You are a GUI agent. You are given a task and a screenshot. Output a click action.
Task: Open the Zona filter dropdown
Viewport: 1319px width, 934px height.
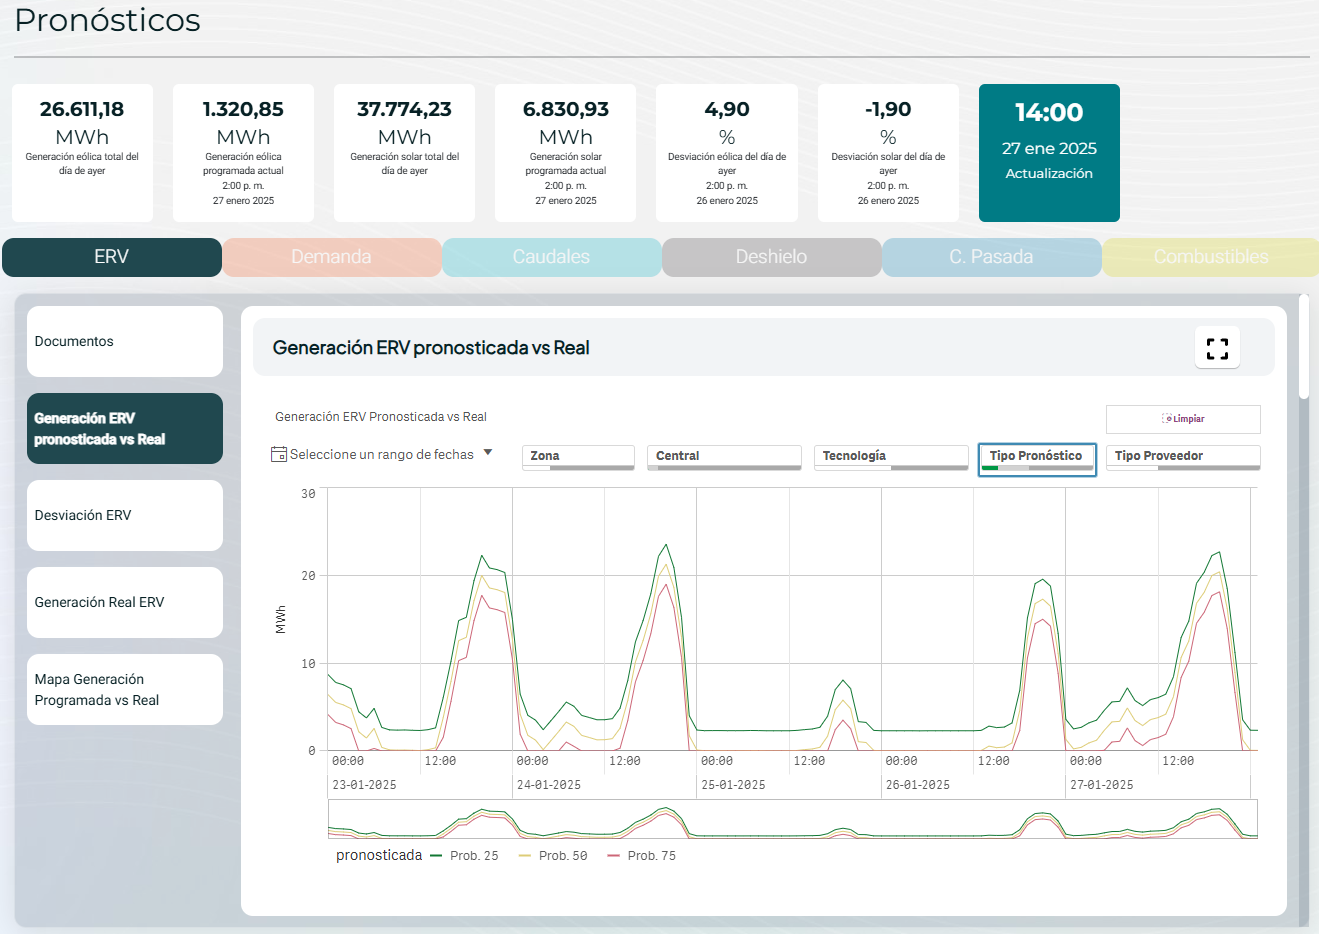pyautogui.click(x=578, y=457)
